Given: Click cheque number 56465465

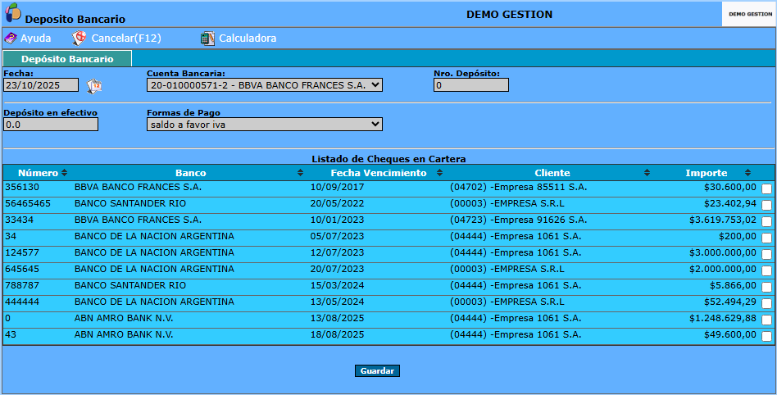Looking at the screenshot, I should 28,204.
